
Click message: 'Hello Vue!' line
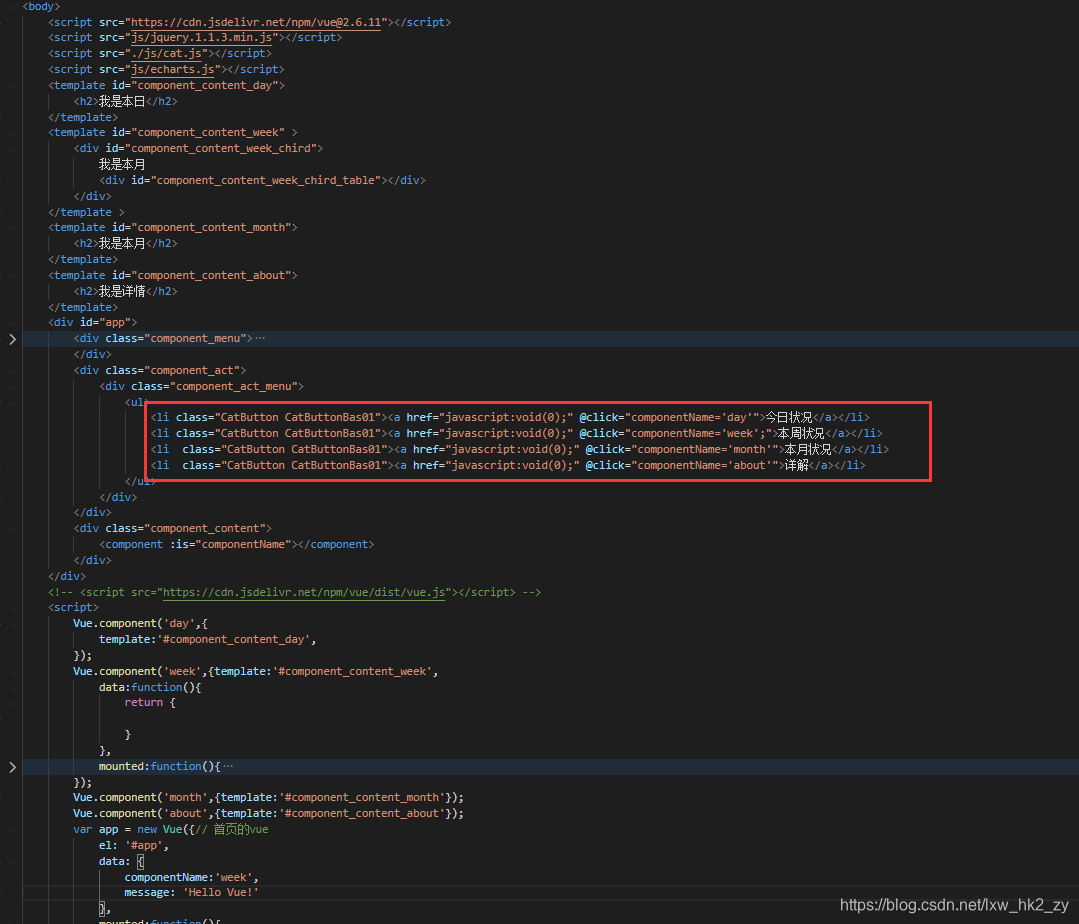[x=191, y=892]
